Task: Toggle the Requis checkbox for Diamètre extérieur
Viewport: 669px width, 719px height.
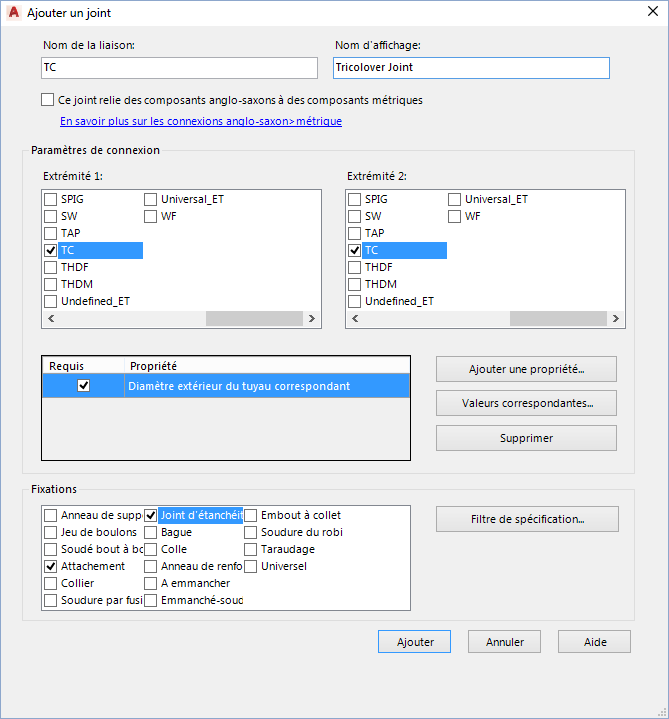Action: 84,386
